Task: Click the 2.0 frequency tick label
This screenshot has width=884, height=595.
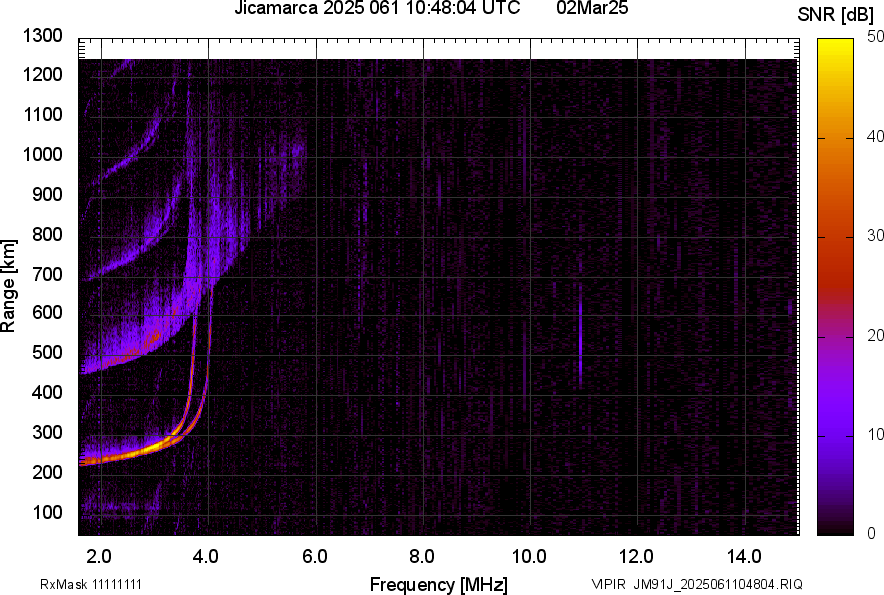Action: 100,556
